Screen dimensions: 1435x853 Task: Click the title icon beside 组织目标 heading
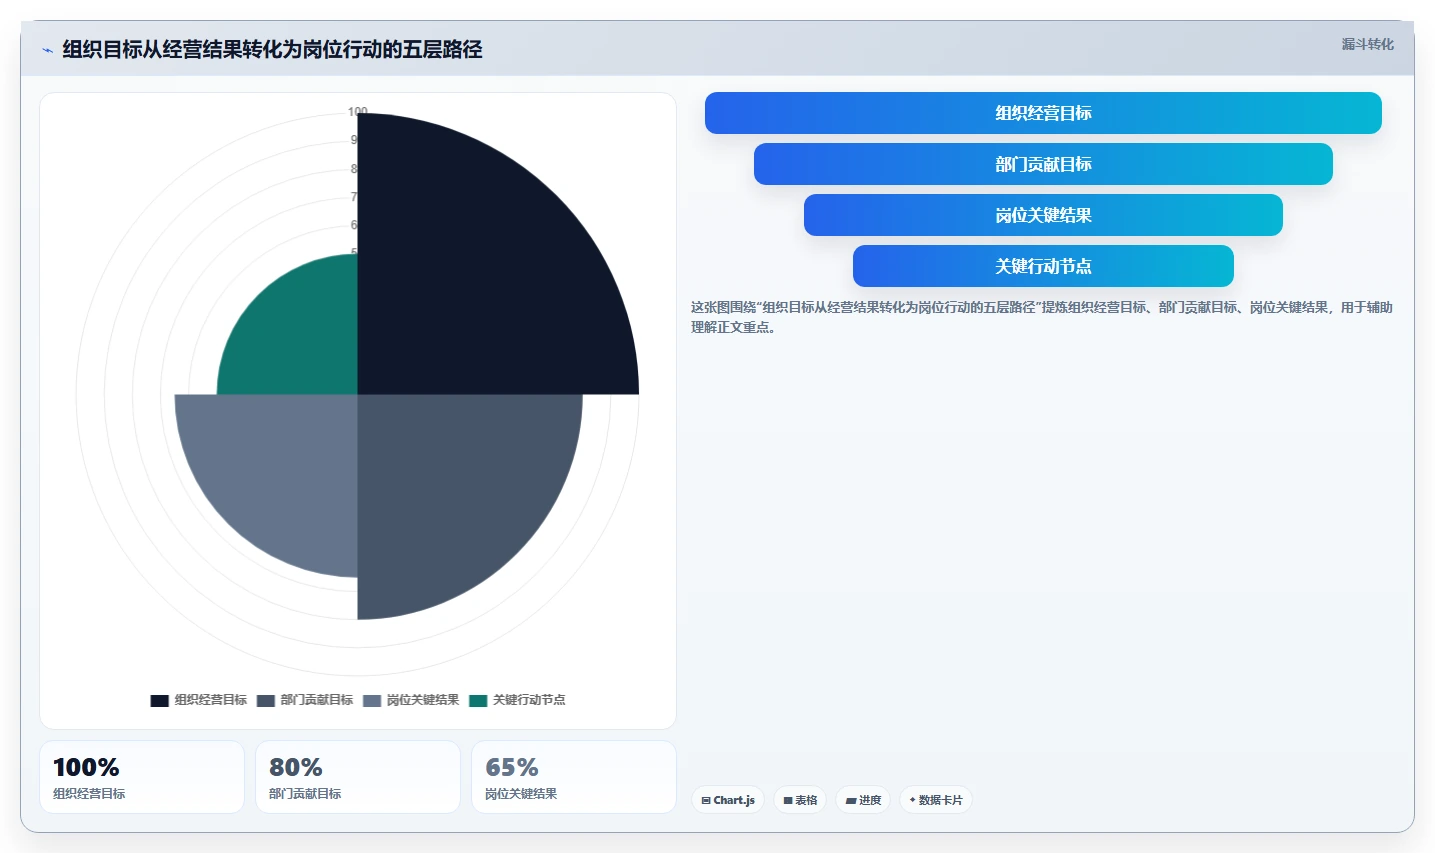tap(47, 50)
